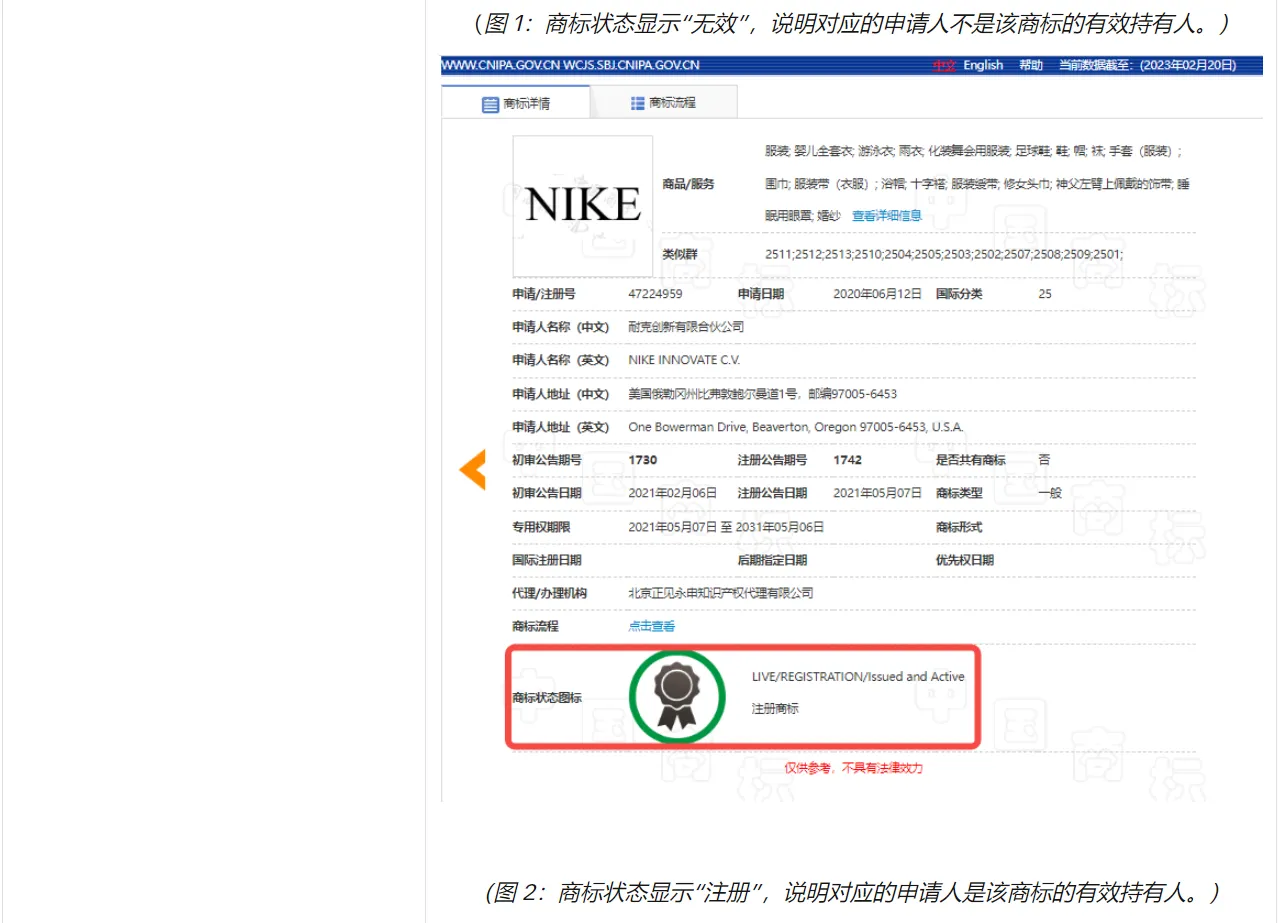
Task: Open the 帮助 help link
Action: click(1031, 65)
